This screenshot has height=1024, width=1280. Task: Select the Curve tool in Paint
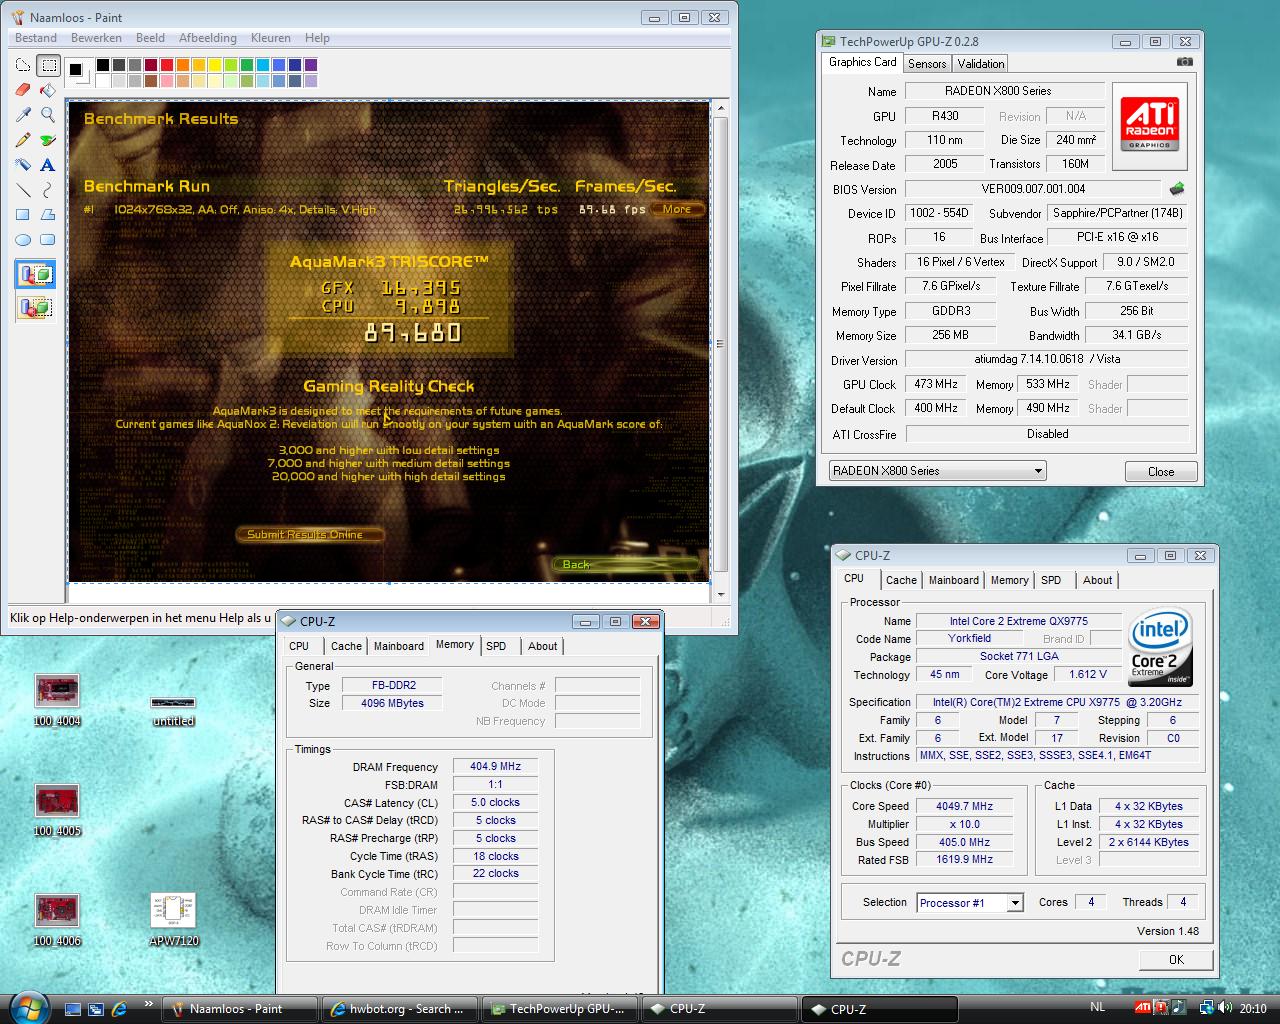pos(47,190)
